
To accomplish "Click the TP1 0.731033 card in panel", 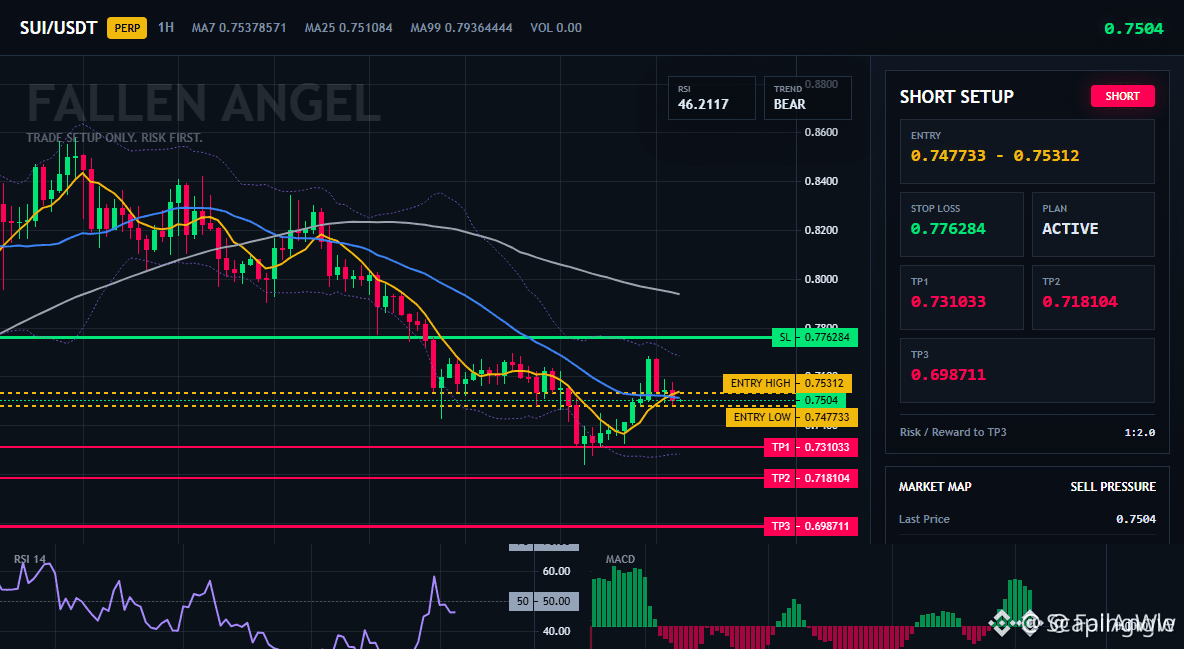I will (x=961, y=297).
